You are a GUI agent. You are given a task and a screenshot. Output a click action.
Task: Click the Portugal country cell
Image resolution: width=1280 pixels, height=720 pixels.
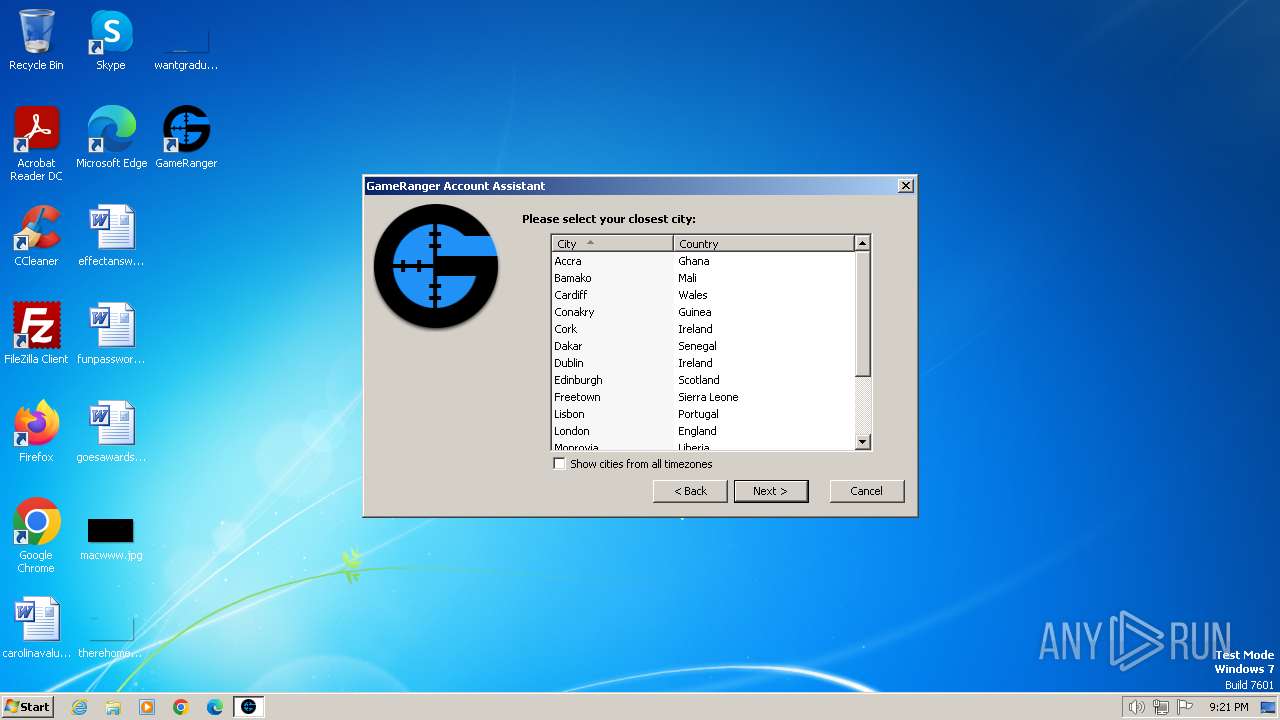pyautogui.click(x=698, y=414)
